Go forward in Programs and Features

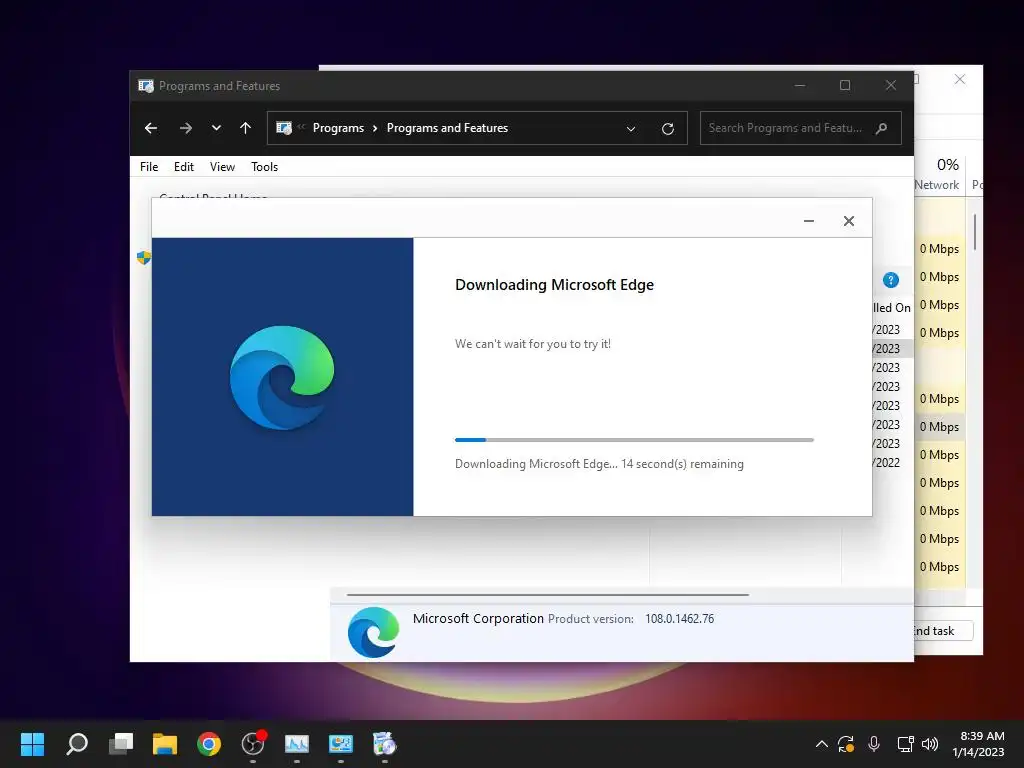point(185,128)
